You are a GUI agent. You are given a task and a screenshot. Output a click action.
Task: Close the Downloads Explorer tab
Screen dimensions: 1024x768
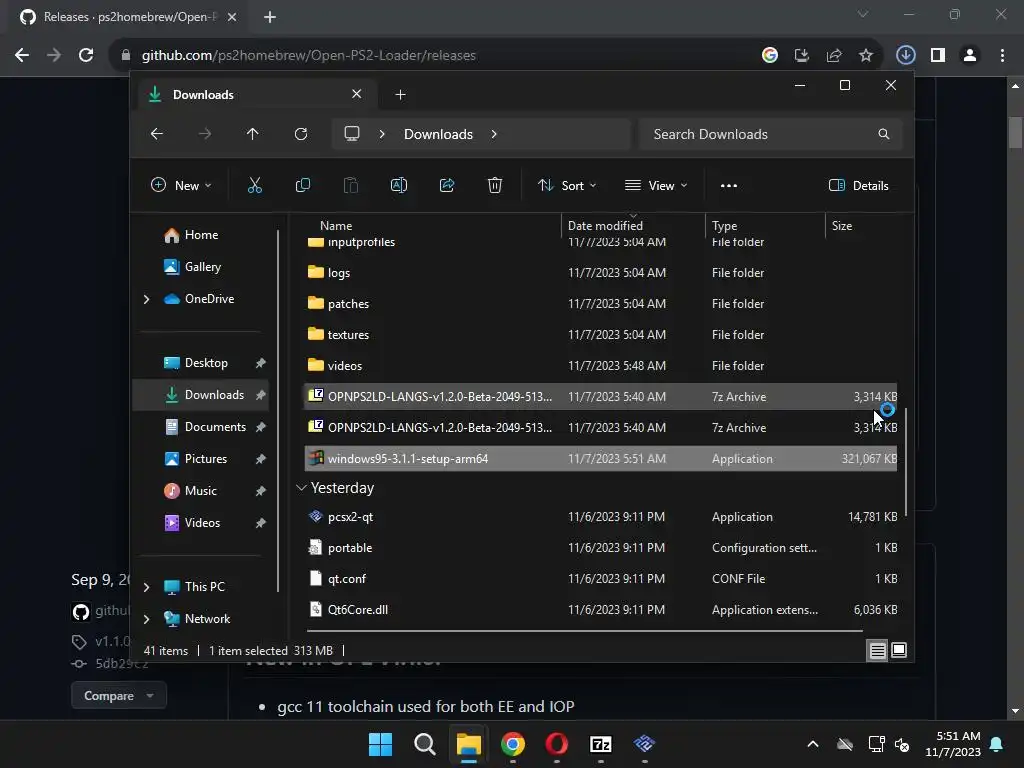[x=357, y=94]
